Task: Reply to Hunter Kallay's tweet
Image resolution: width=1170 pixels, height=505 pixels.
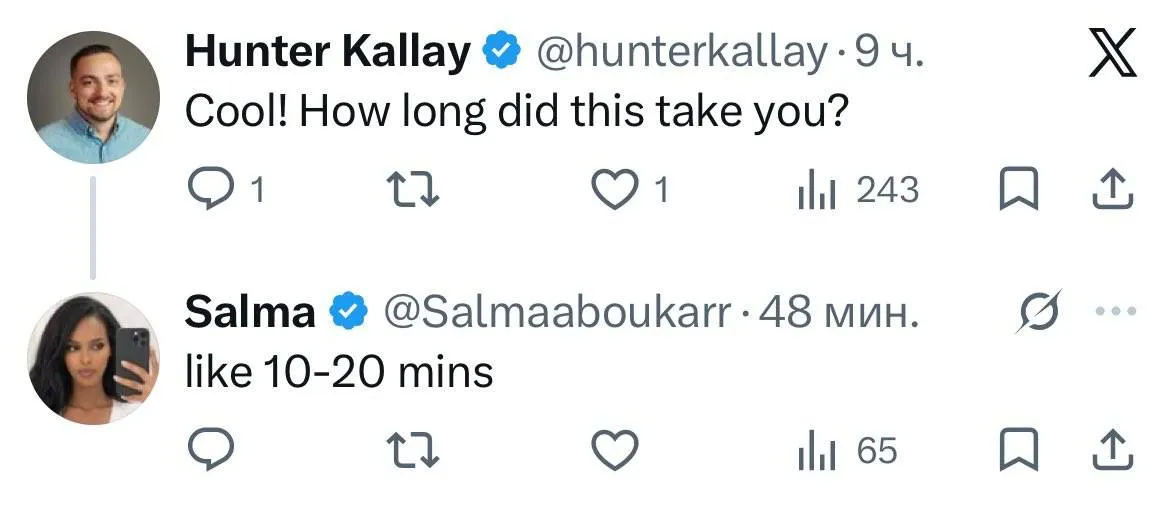Action: click(210, 188)
